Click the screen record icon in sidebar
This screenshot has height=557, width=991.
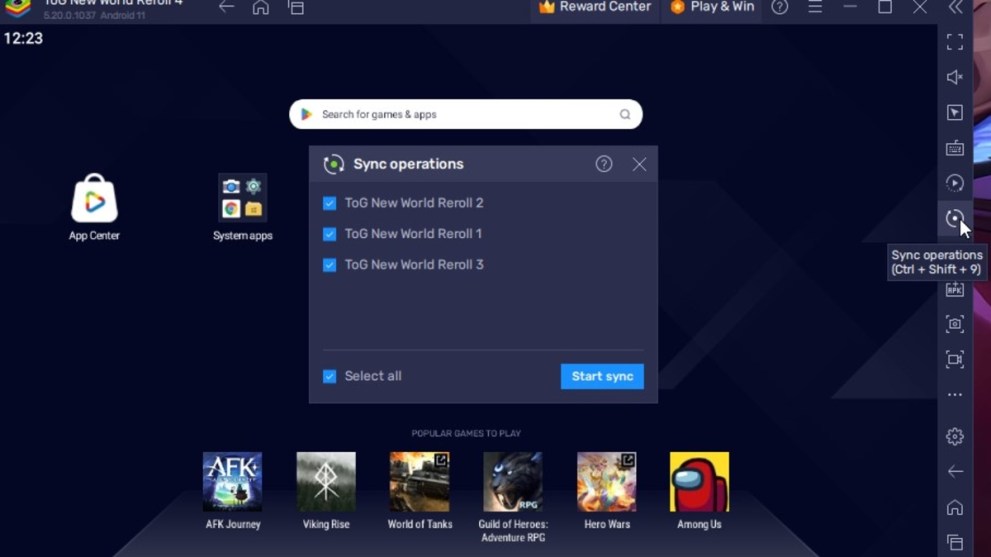point(954,359)
